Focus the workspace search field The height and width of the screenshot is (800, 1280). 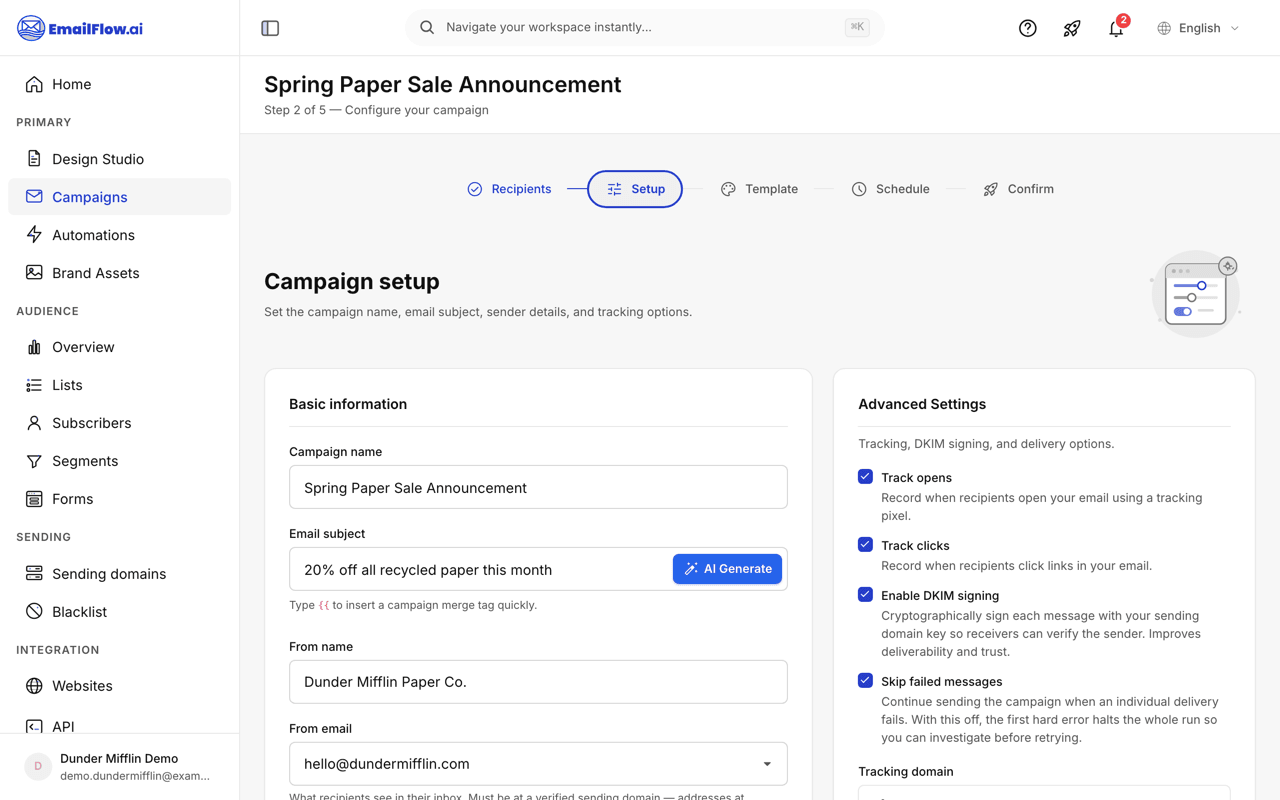645,27
